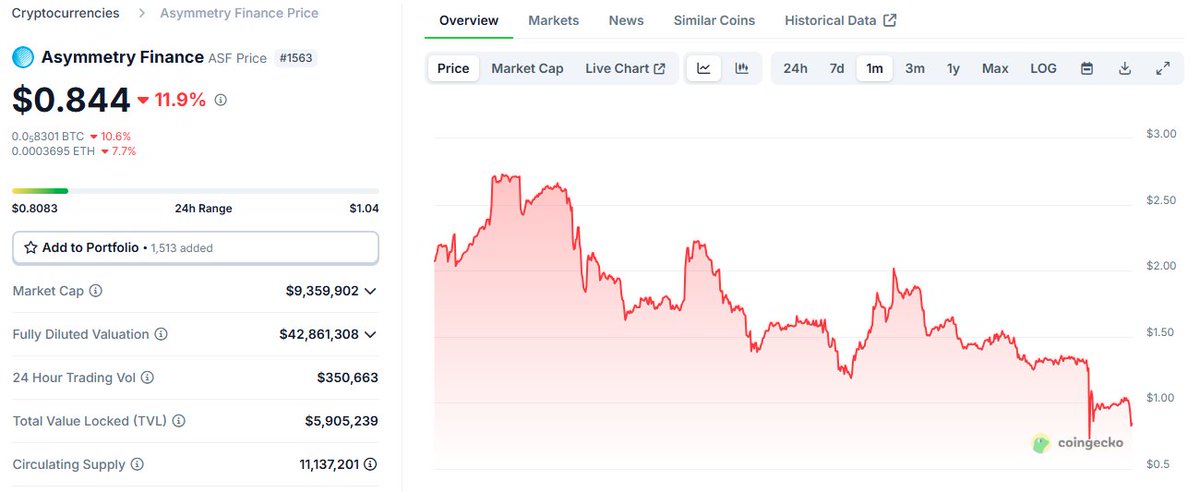Viewport: 1200px width, 492px height.
Task: Click info icon next to 11,137,201
Action: (x=371, y=465)
